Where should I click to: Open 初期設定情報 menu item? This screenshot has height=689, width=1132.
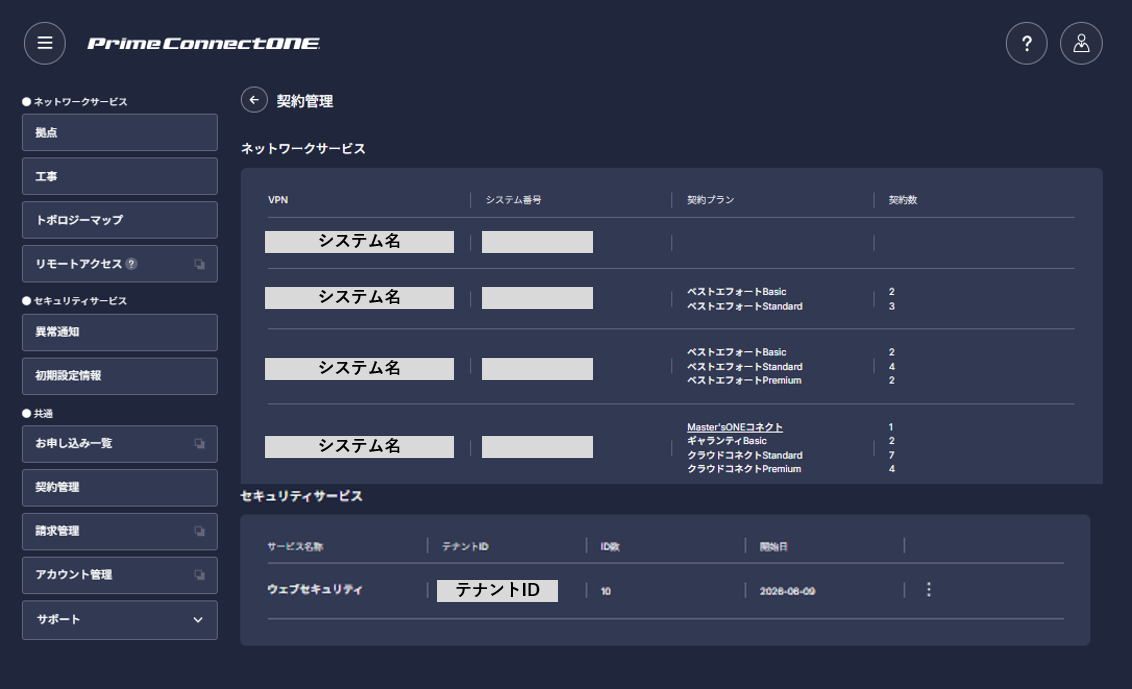point(120,376)
